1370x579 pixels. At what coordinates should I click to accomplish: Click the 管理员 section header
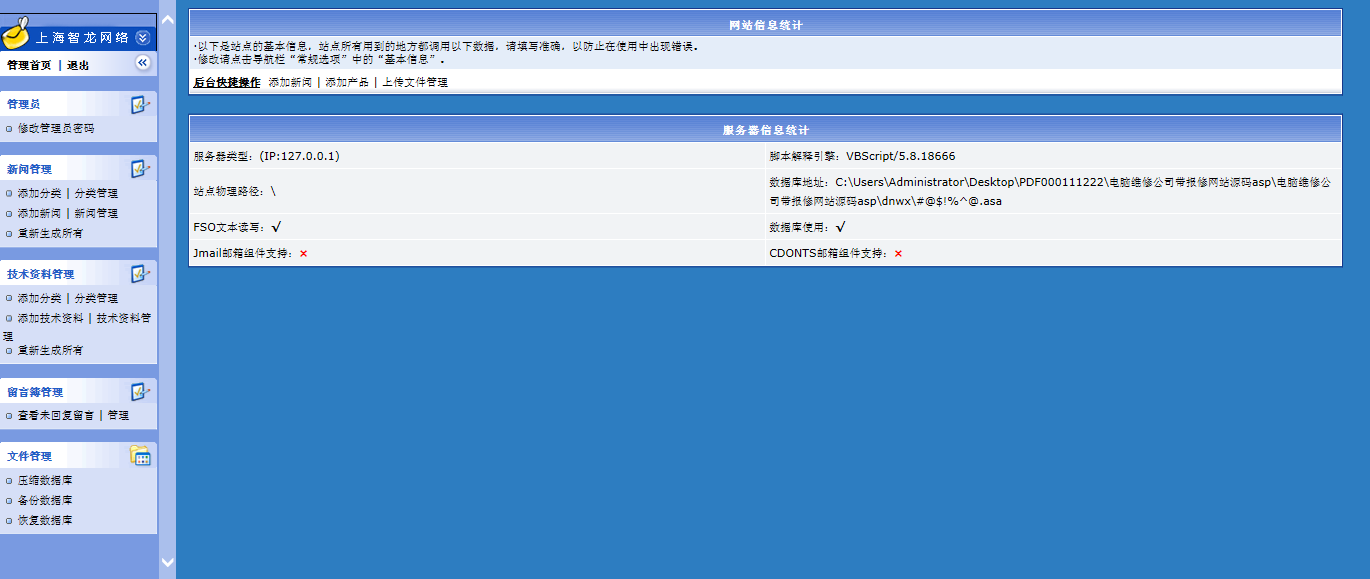(x=24, y=104)
